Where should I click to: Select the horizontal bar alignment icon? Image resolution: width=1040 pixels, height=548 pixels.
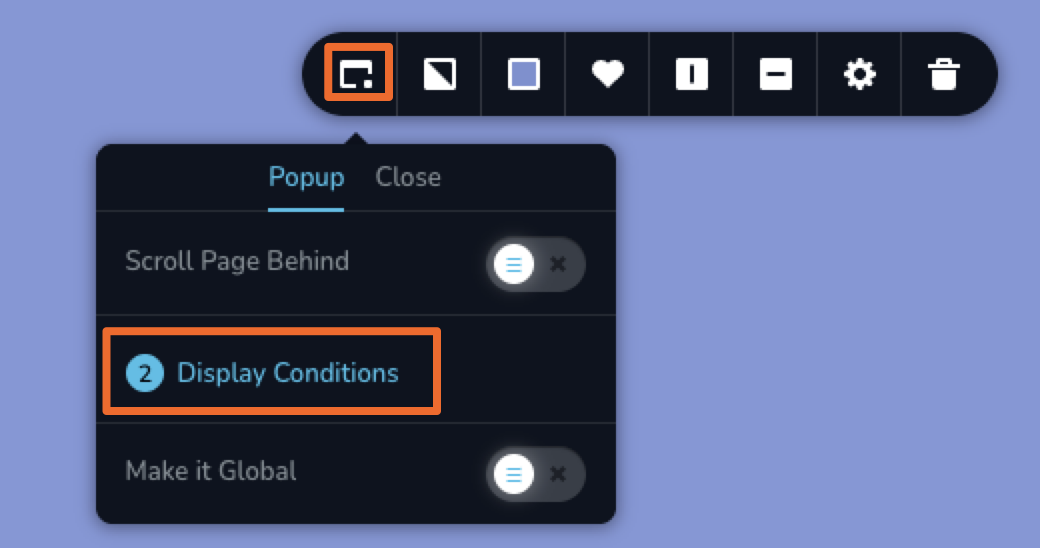(775, 74)
